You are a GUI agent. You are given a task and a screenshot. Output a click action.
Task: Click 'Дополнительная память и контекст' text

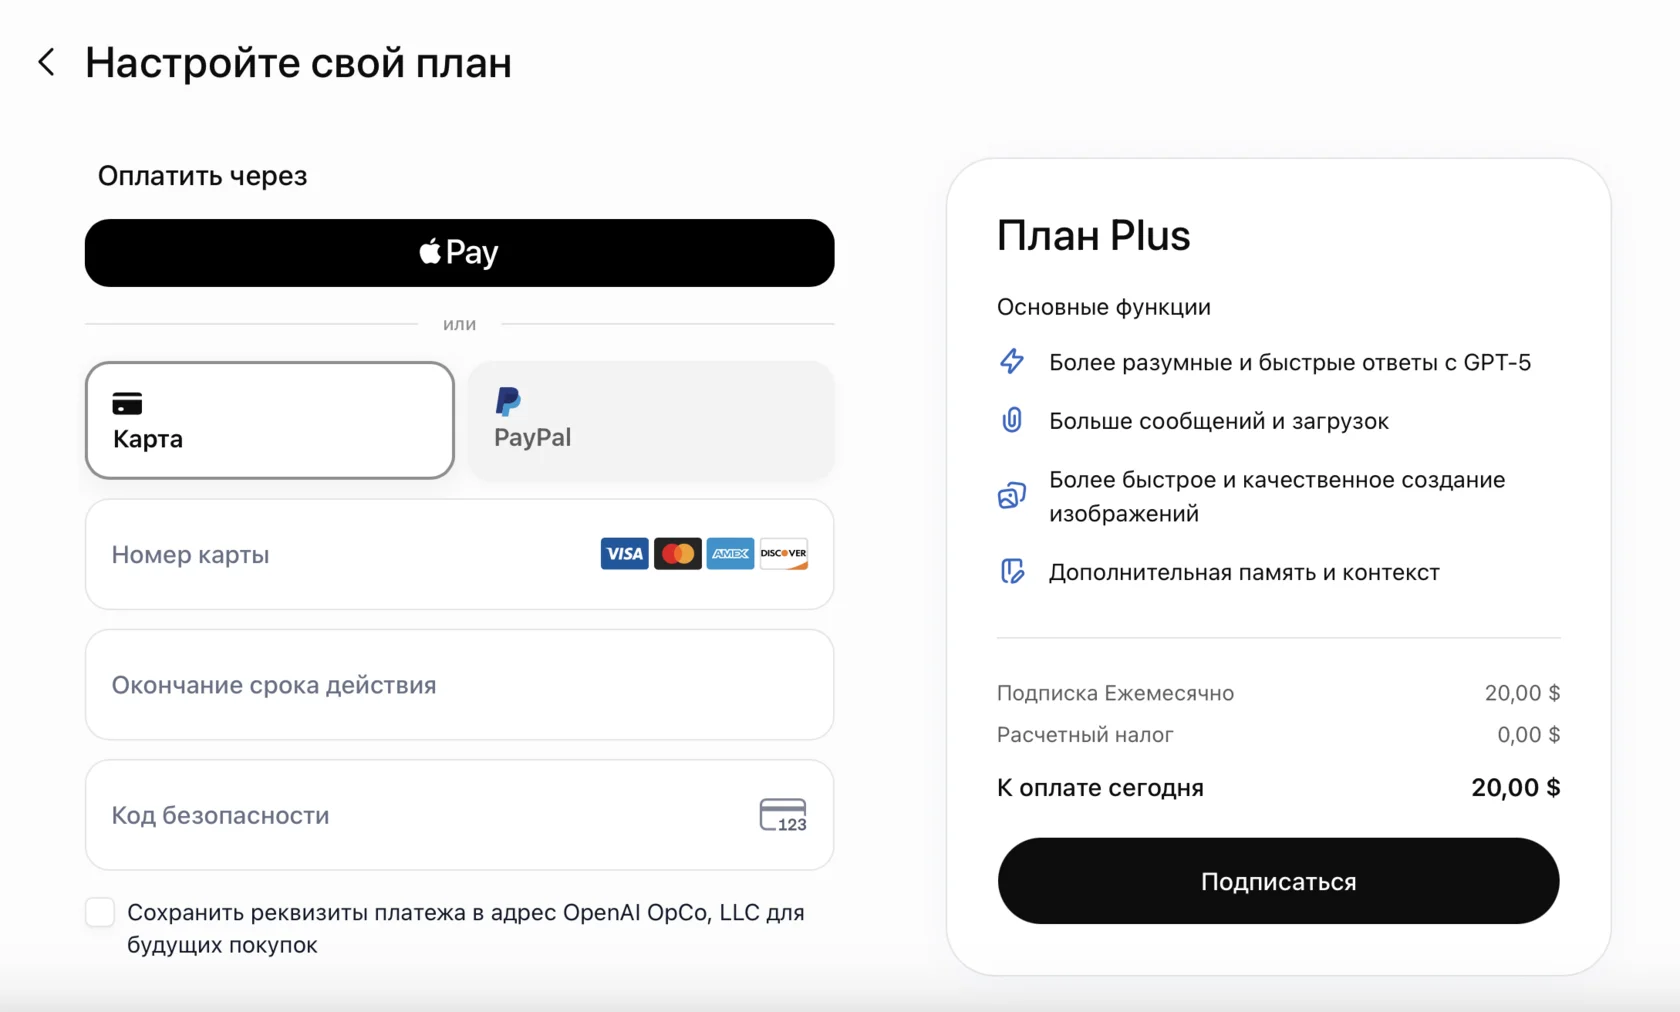coord(1244,572)
